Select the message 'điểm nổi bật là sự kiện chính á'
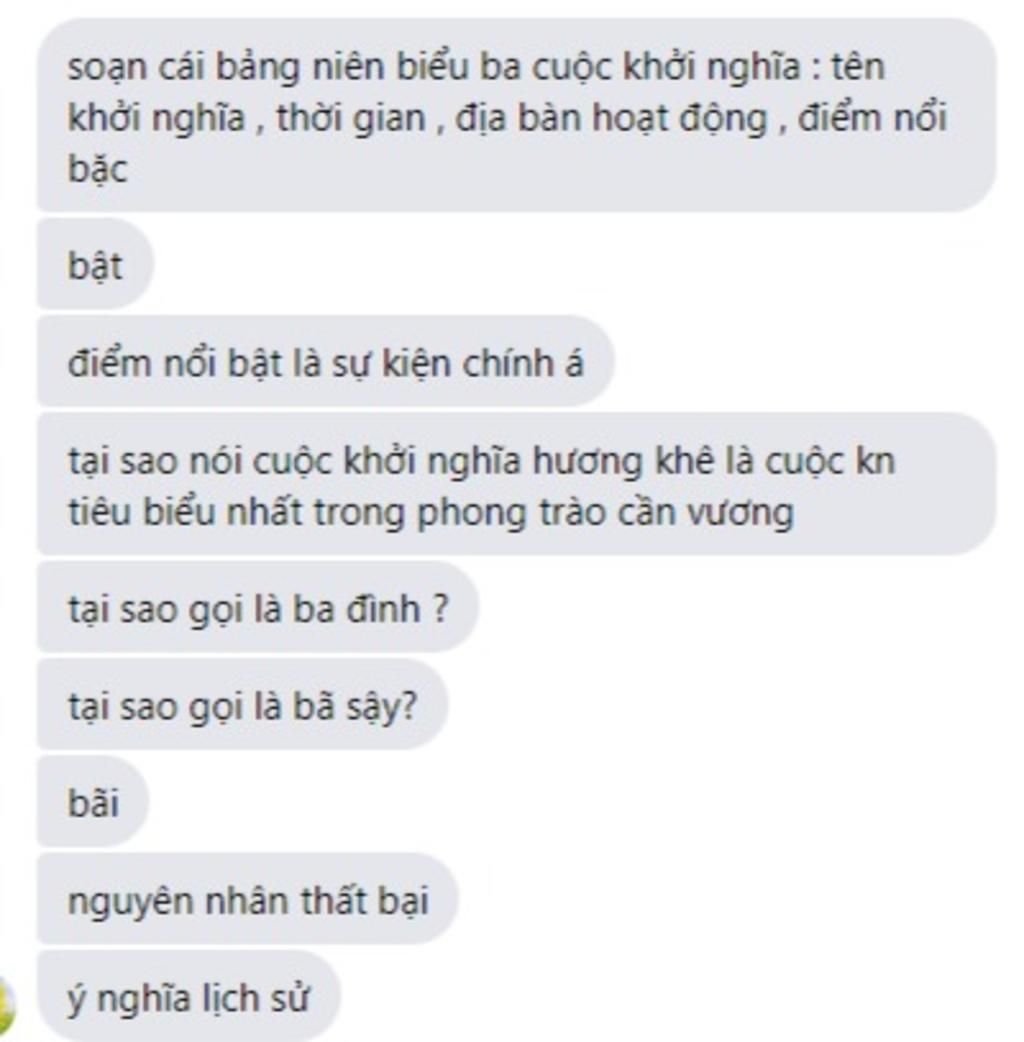 326,361
